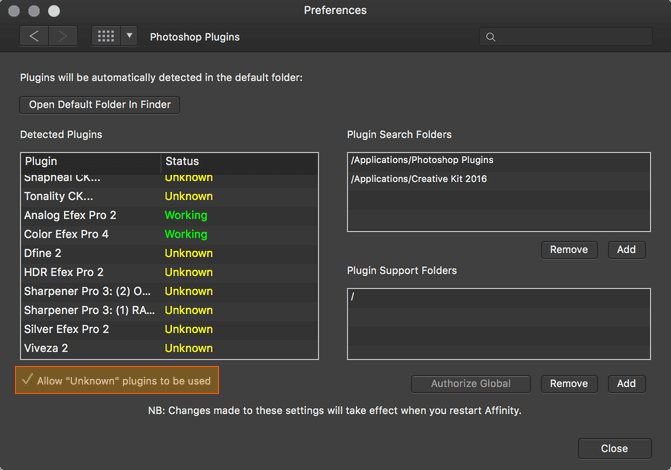Add a plugin search folder

(x=626, y=250)
